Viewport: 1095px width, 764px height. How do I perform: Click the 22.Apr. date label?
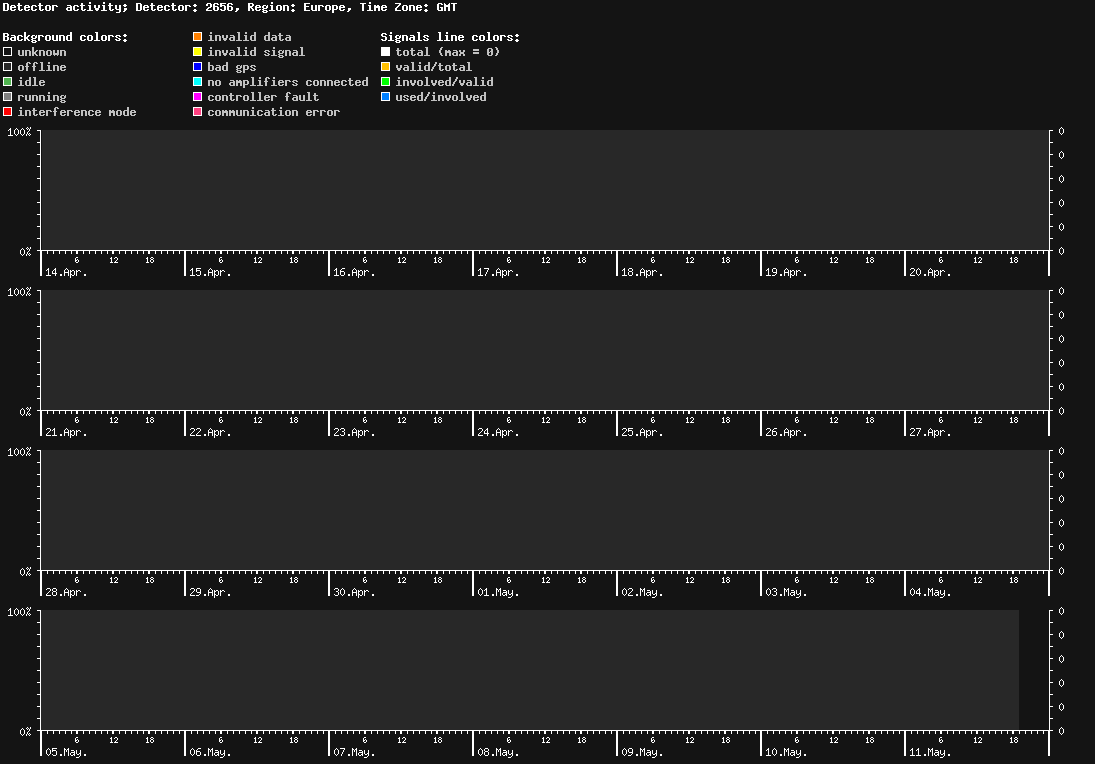(x=210, y=432)
